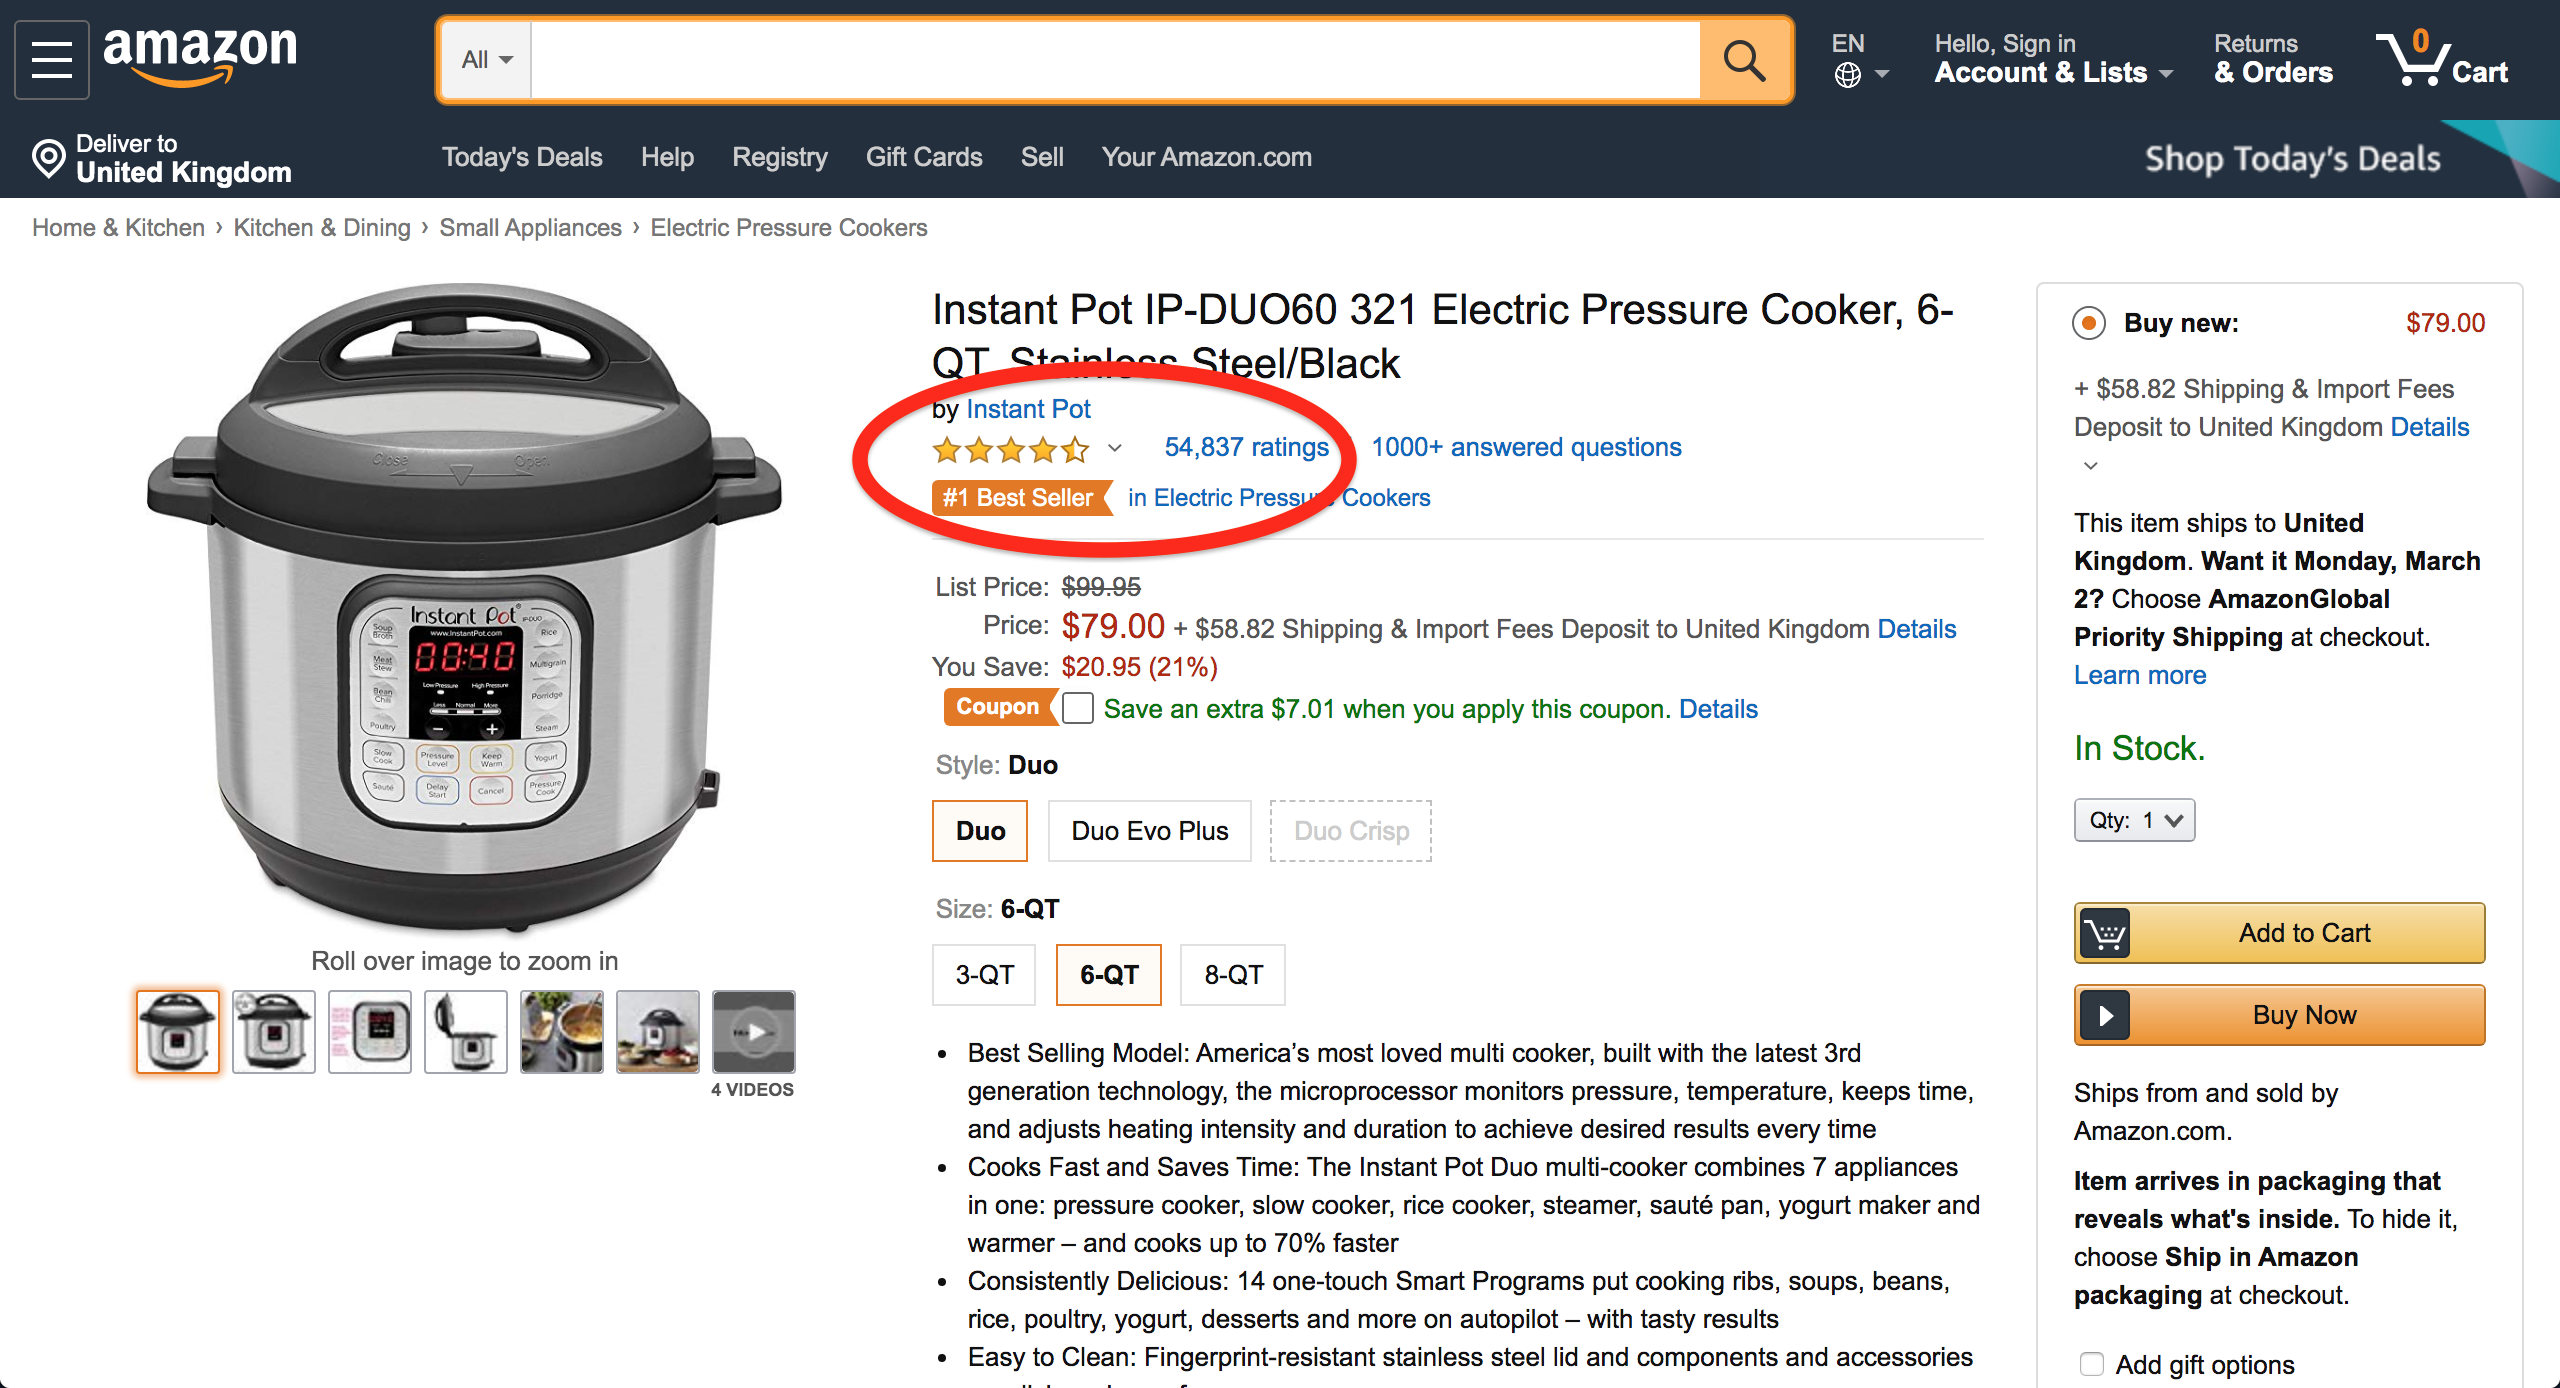Viewport: 2560px width, 1388px height.
Task: Click the #1 Best Seller badge
Action: [1021, 497]
